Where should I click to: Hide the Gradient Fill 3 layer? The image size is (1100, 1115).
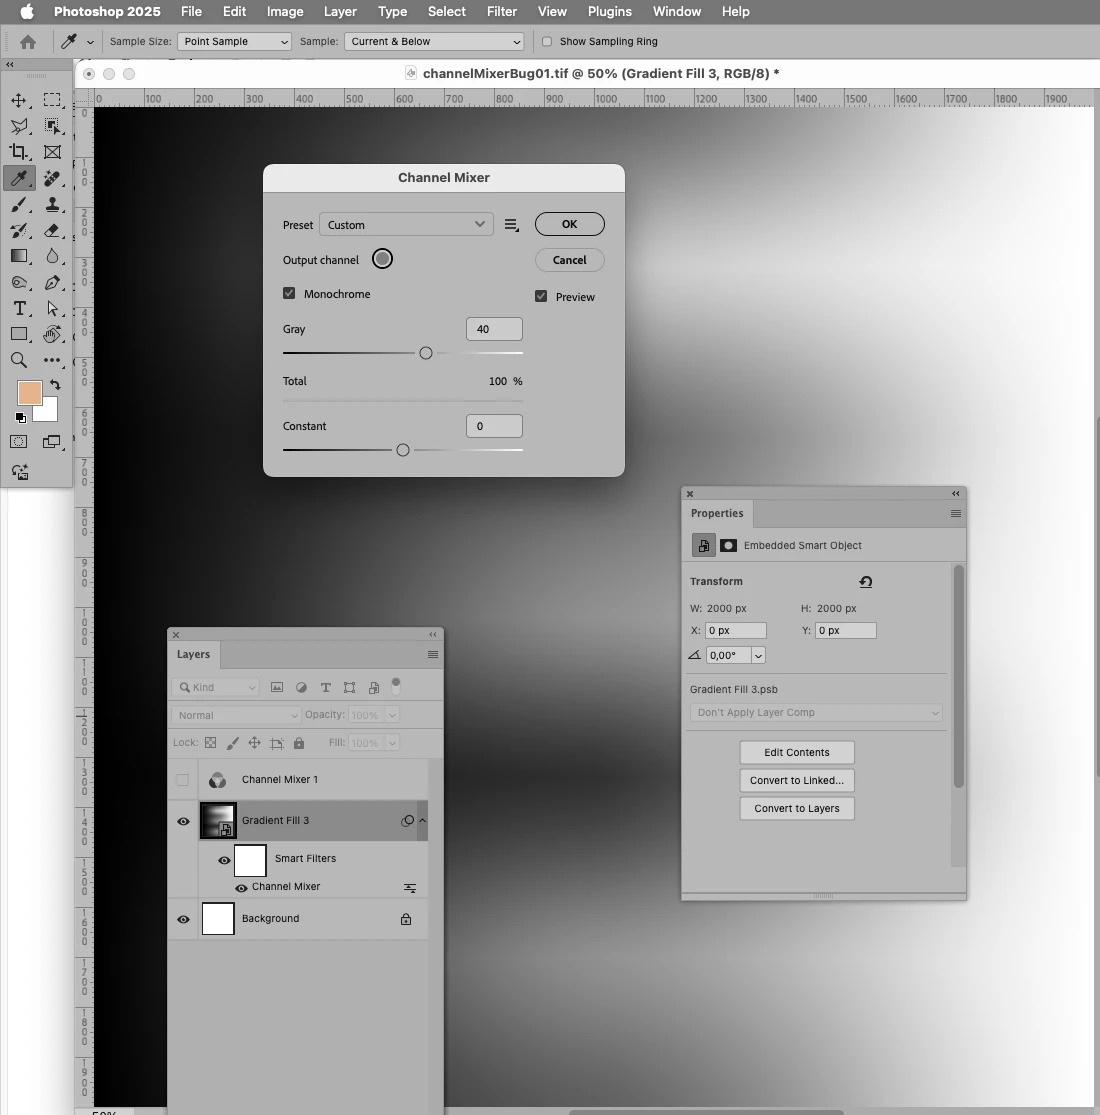tap(183, 821)
